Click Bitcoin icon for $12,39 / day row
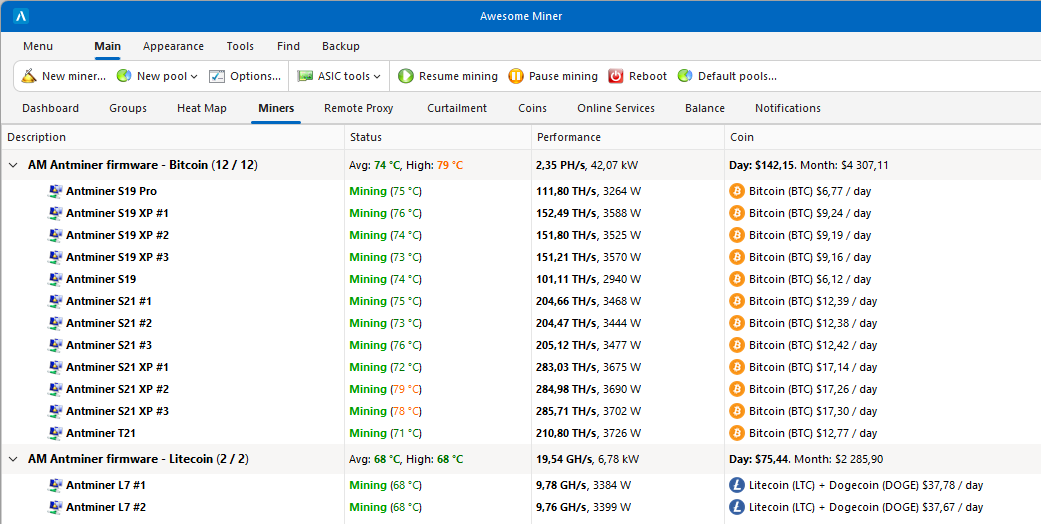 tap(737, 301)
